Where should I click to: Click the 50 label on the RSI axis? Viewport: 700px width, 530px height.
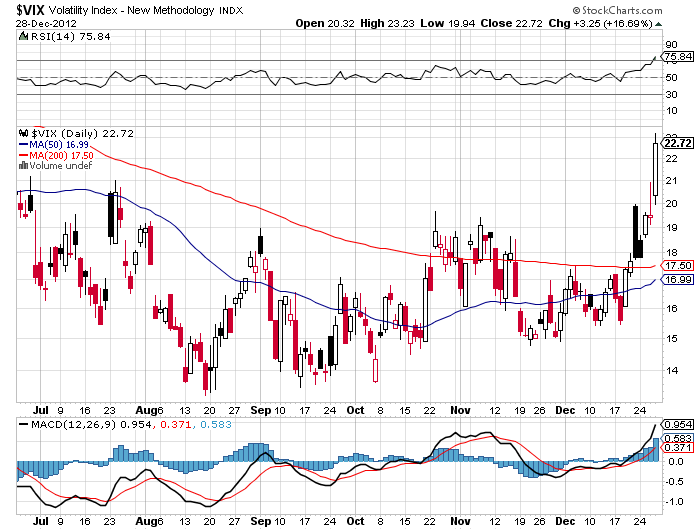coord(671,77)
